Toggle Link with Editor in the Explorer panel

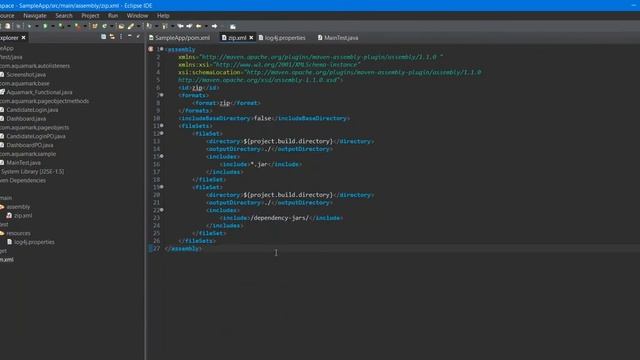112,37
